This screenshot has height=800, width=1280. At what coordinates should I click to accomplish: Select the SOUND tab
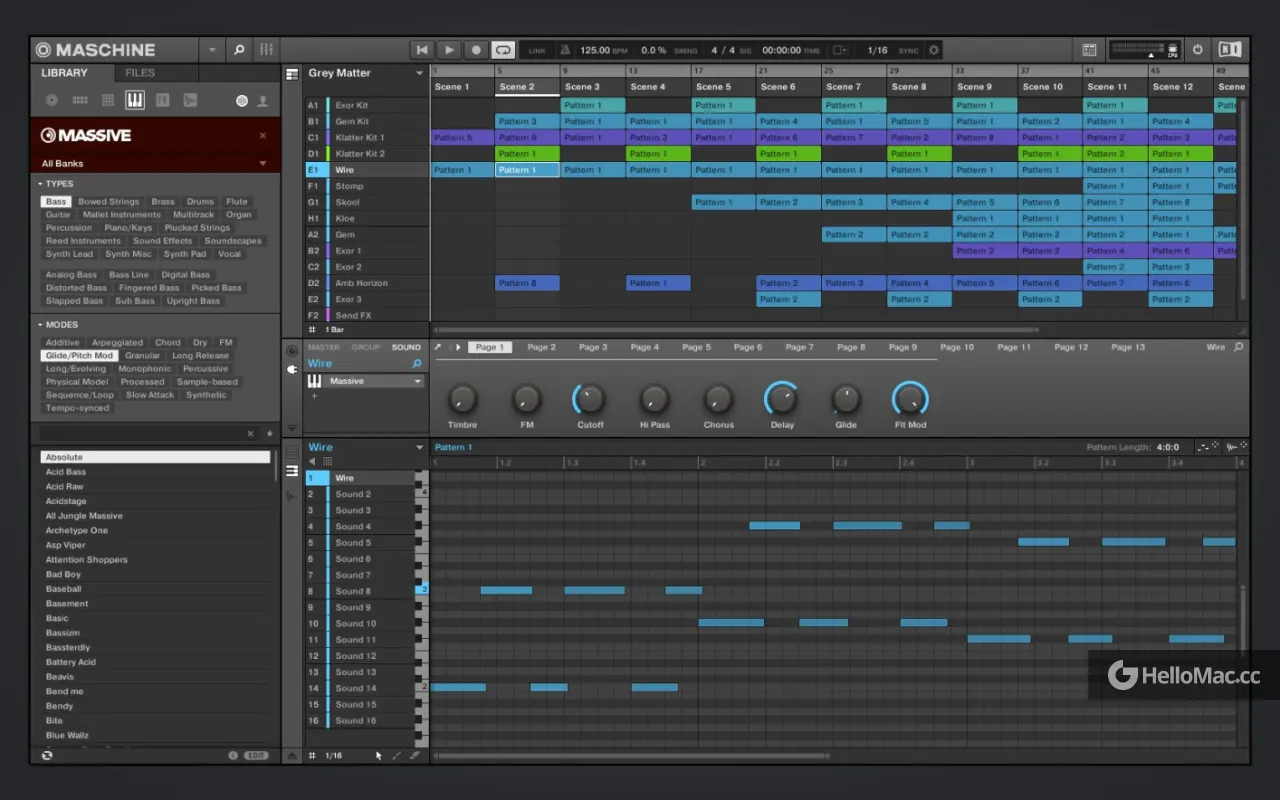[406, 347]
